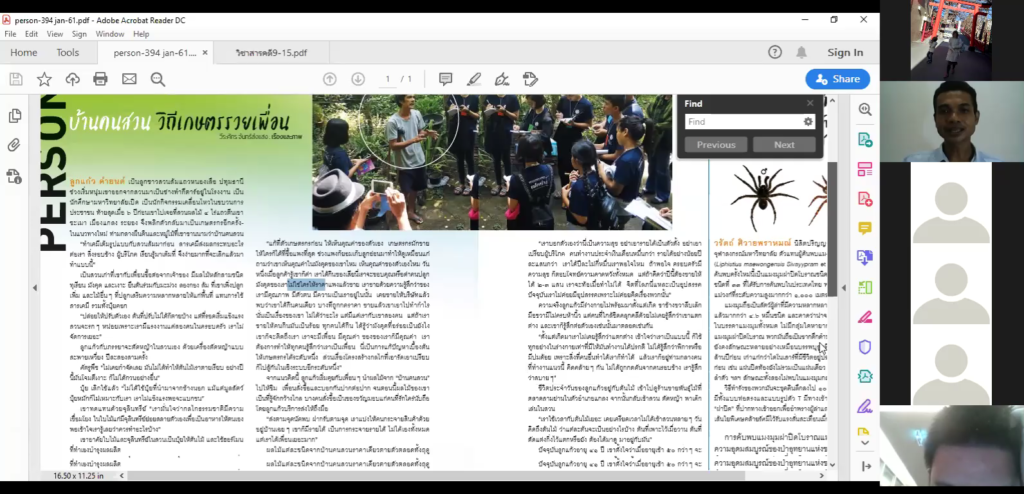The width and height of the screenshot is (1024, 494).
Task: Open yellow Comment tool in right pane
Action: point(865,228)
